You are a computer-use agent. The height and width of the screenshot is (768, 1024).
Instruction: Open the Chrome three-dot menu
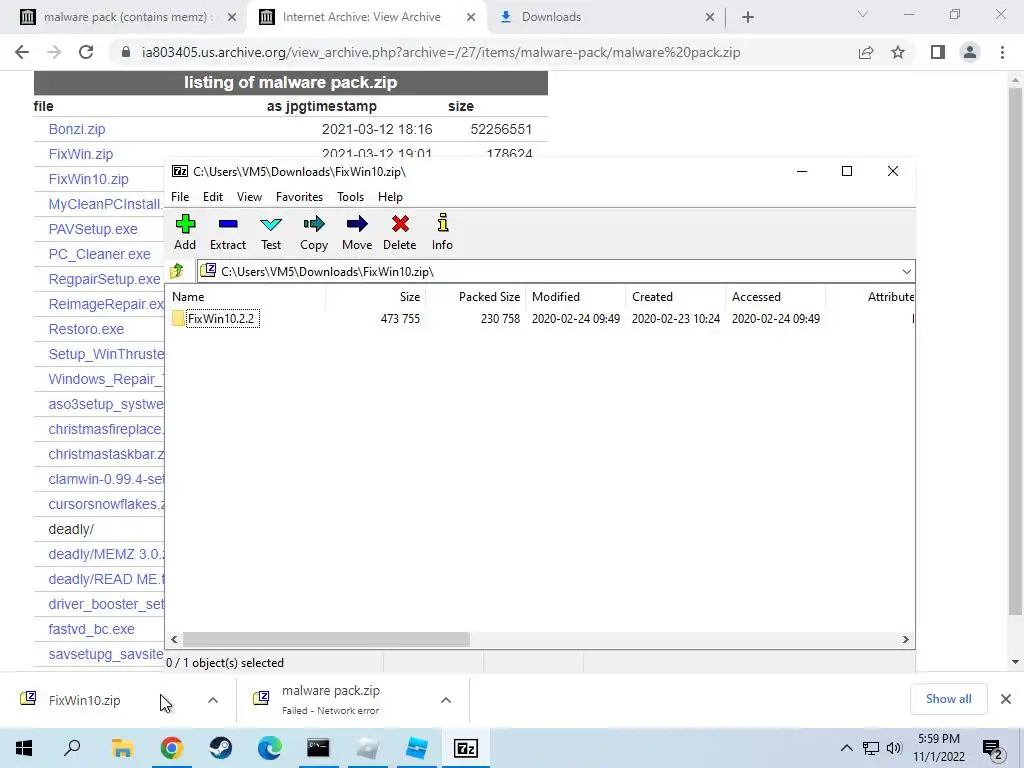(1002, 52)
